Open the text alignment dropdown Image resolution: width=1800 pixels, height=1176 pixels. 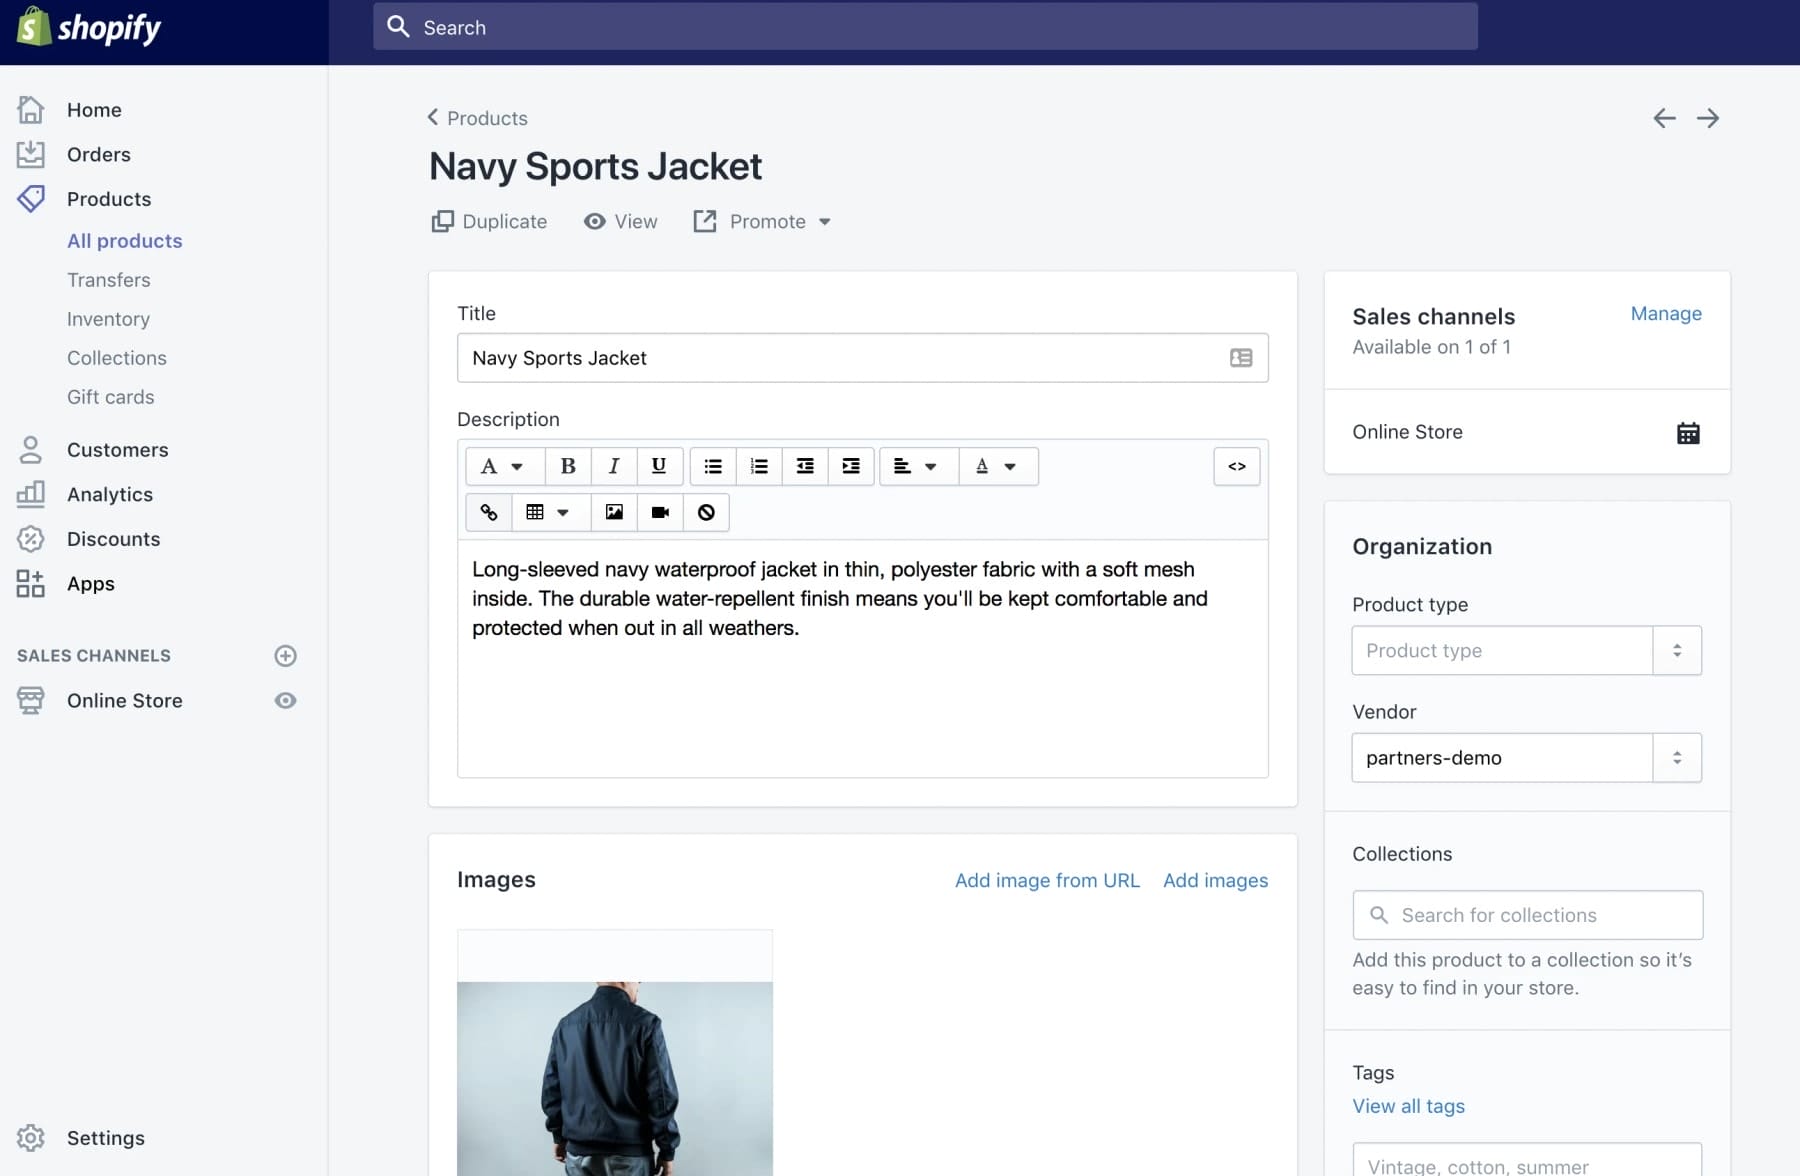click(916, 466)
